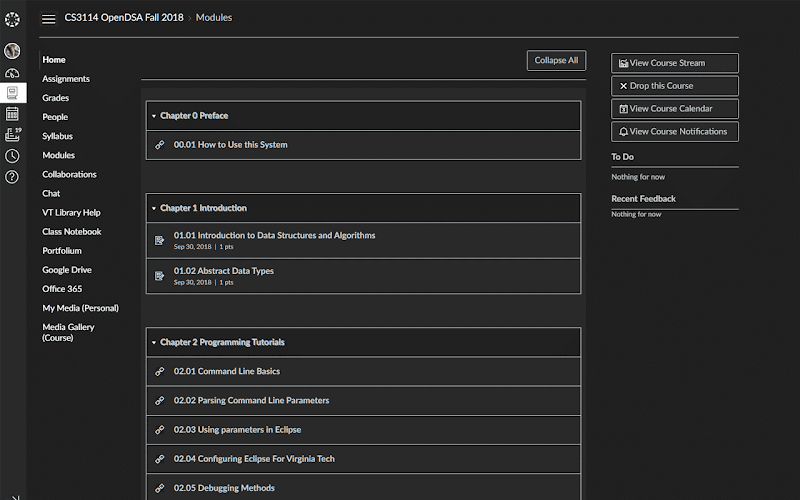Open the Canvas Dashboard speedometer icon
The height and width of the screenshot is (500, 800).
click(x=12, y=73)
